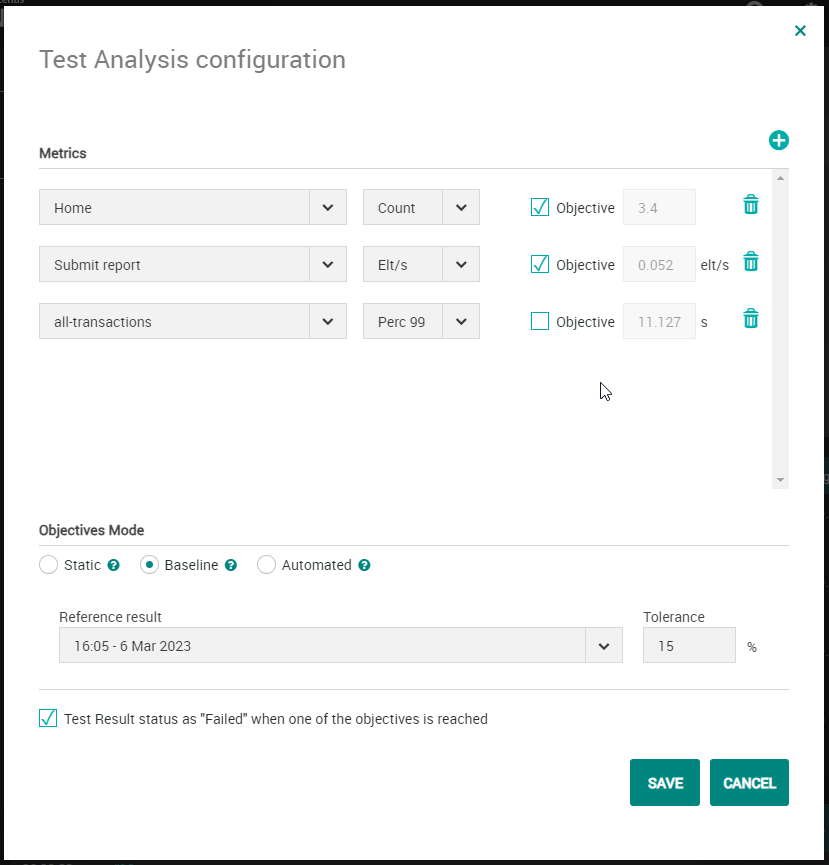Expand the Elt/s statistic dropdown
The height and width of the screenshot is (865, 829).
point(461,265)
